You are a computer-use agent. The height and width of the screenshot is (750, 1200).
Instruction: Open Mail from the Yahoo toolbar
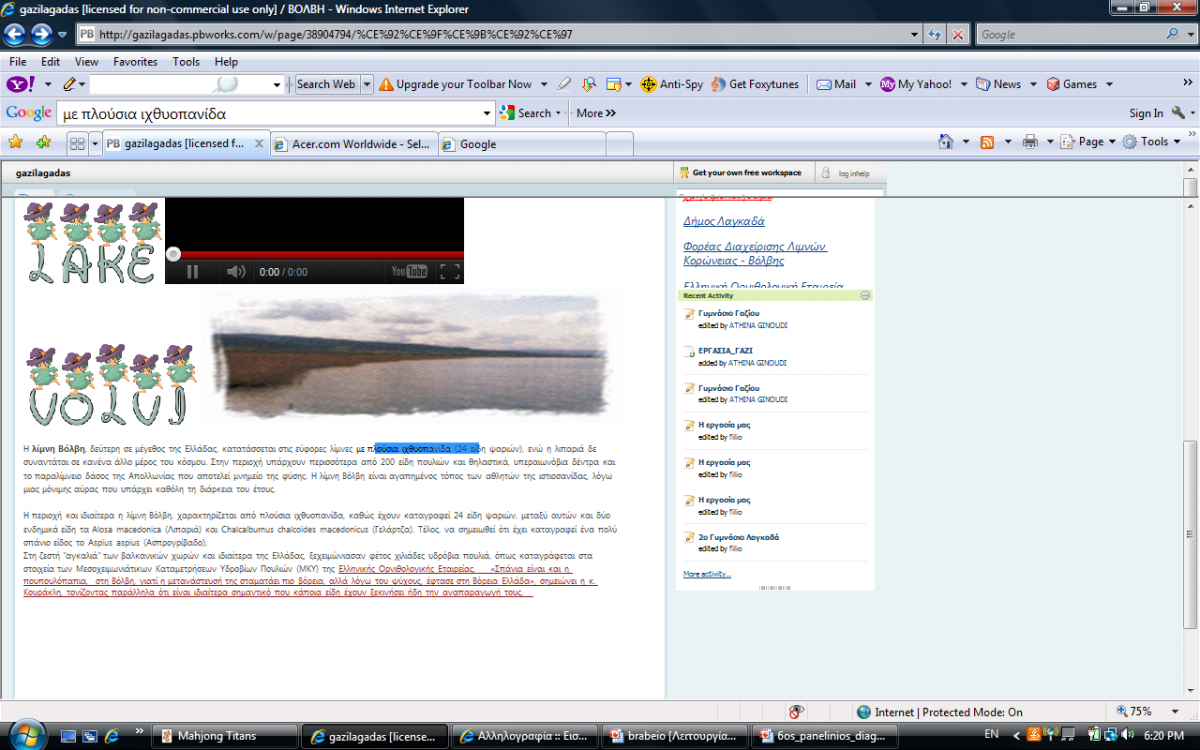(x=836, y=84)
